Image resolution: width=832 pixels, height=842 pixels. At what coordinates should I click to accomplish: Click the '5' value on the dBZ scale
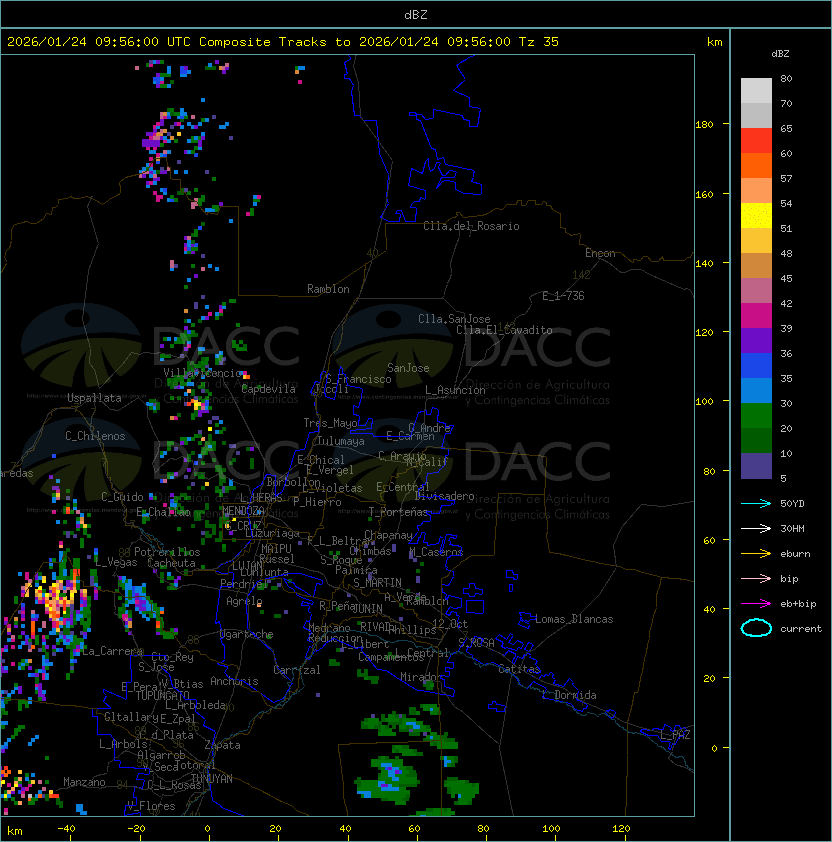coord(783,478)
